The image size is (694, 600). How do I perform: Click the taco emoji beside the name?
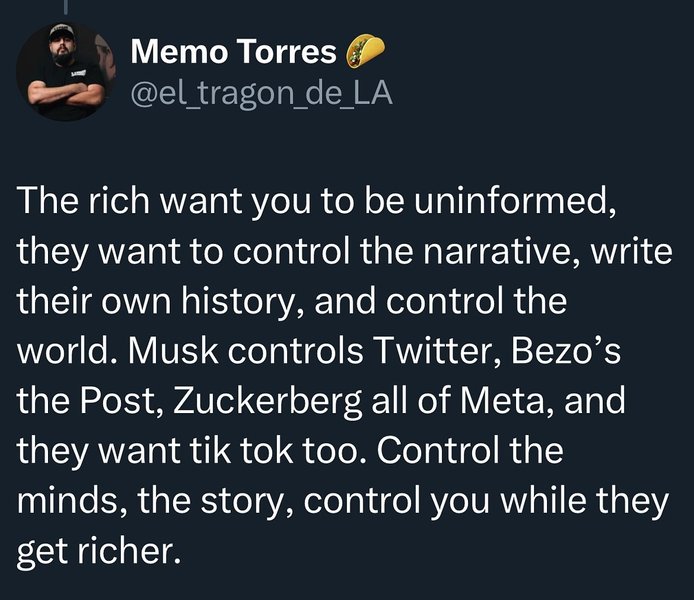coord(362,49)
